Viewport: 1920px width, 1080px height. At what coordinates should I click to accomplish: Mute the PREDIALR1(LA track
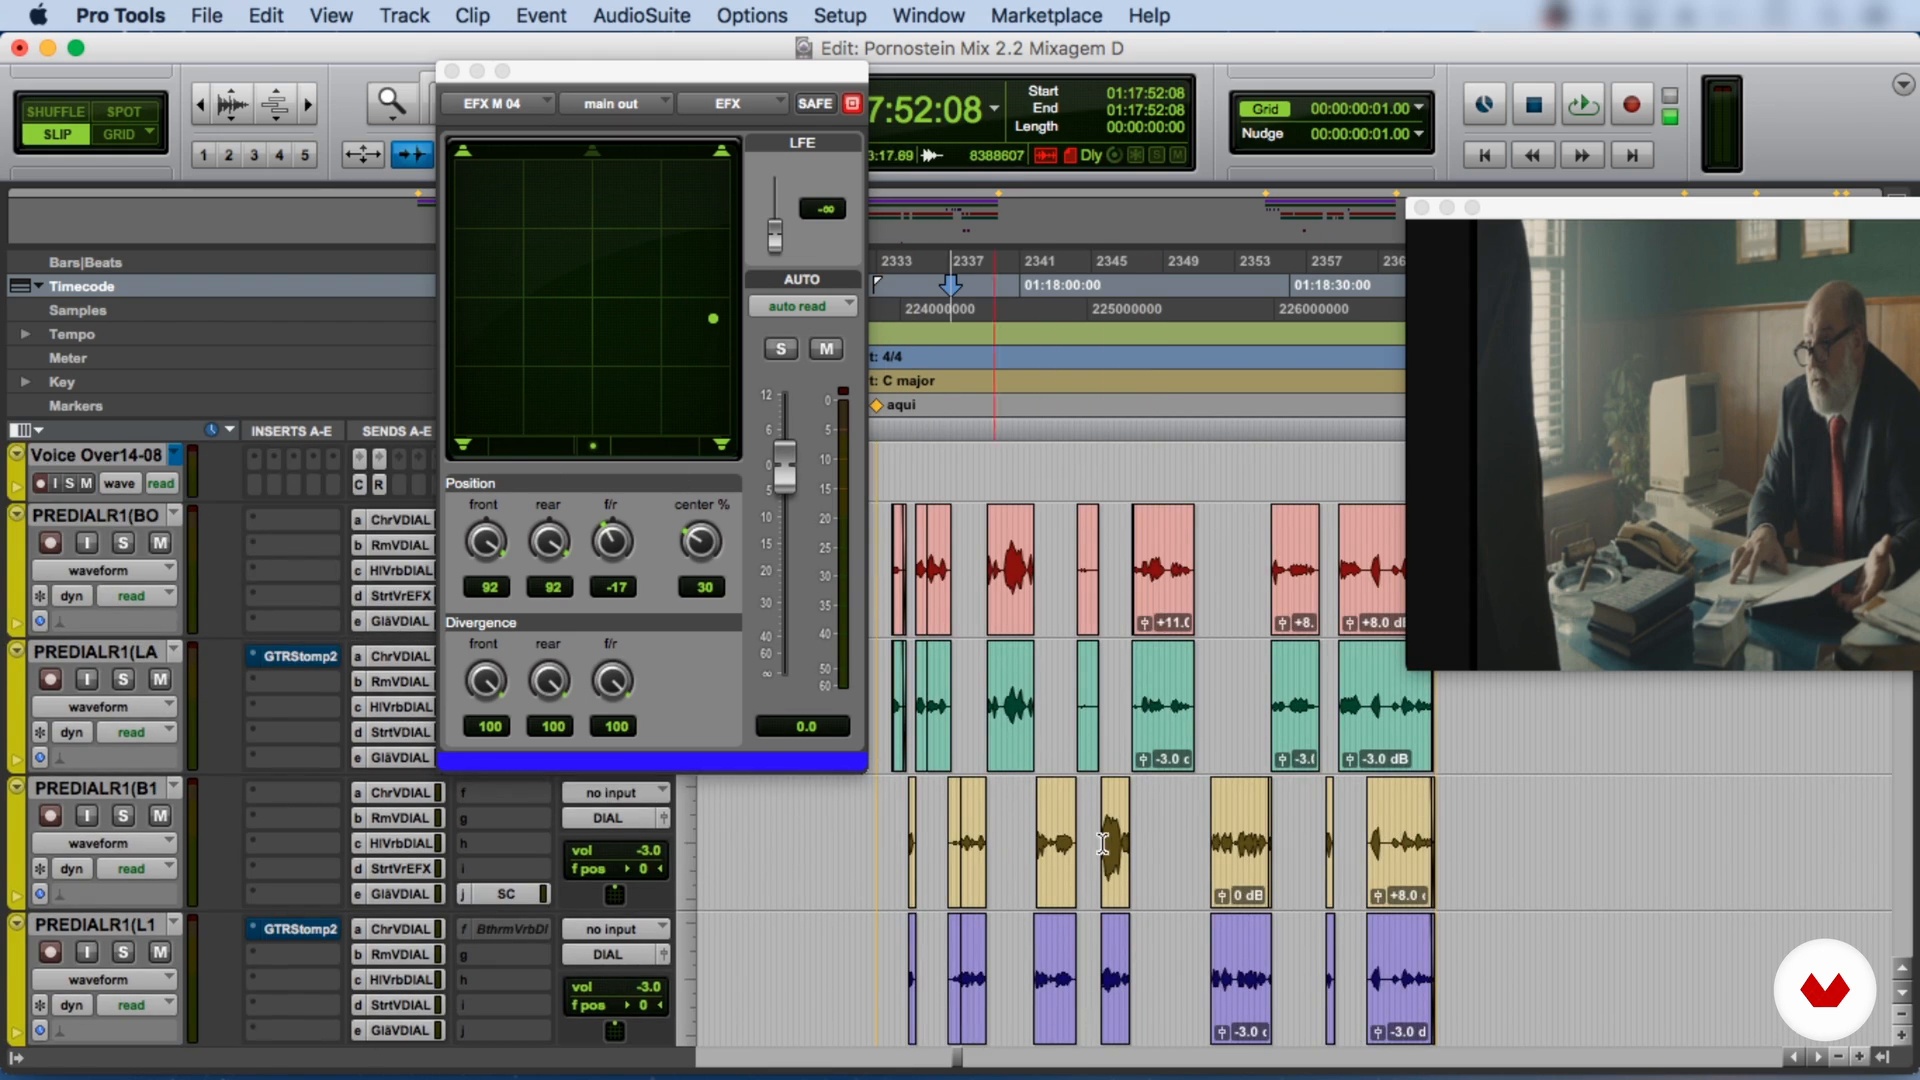(159, 679)
